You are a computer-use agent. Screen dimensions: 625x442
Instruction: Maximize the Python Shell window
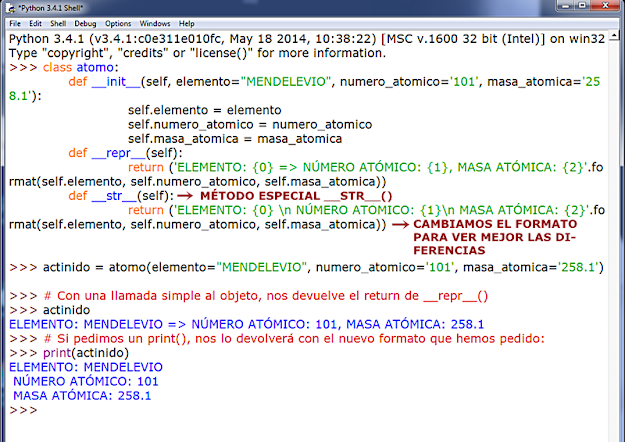tap(583, 5)
